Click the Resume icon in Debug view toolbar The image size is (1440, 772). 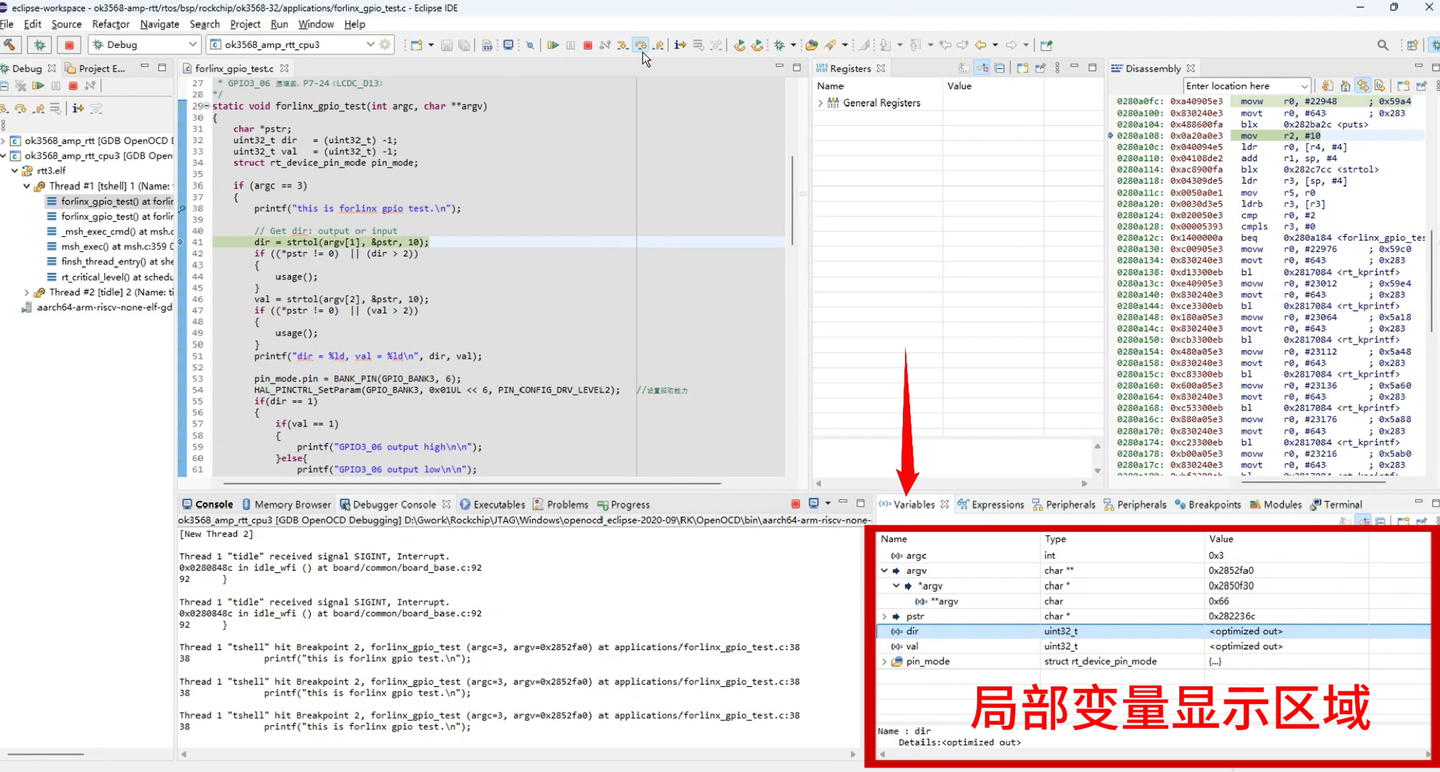click(38, 86)
